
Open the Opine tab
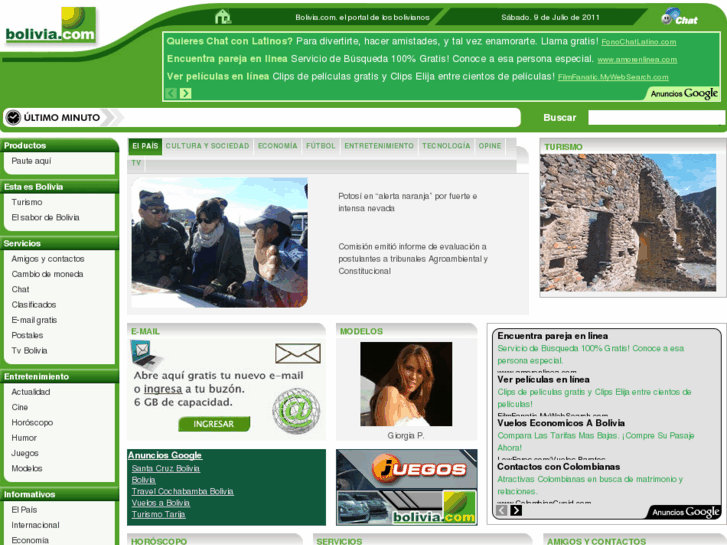click(x=490, y=146)
